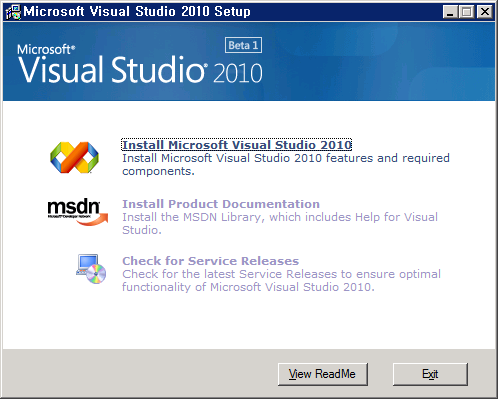Viewport: 498px width, 399px height.
Task: Minimize the Setup window
Action: click(x=450, y=12)
